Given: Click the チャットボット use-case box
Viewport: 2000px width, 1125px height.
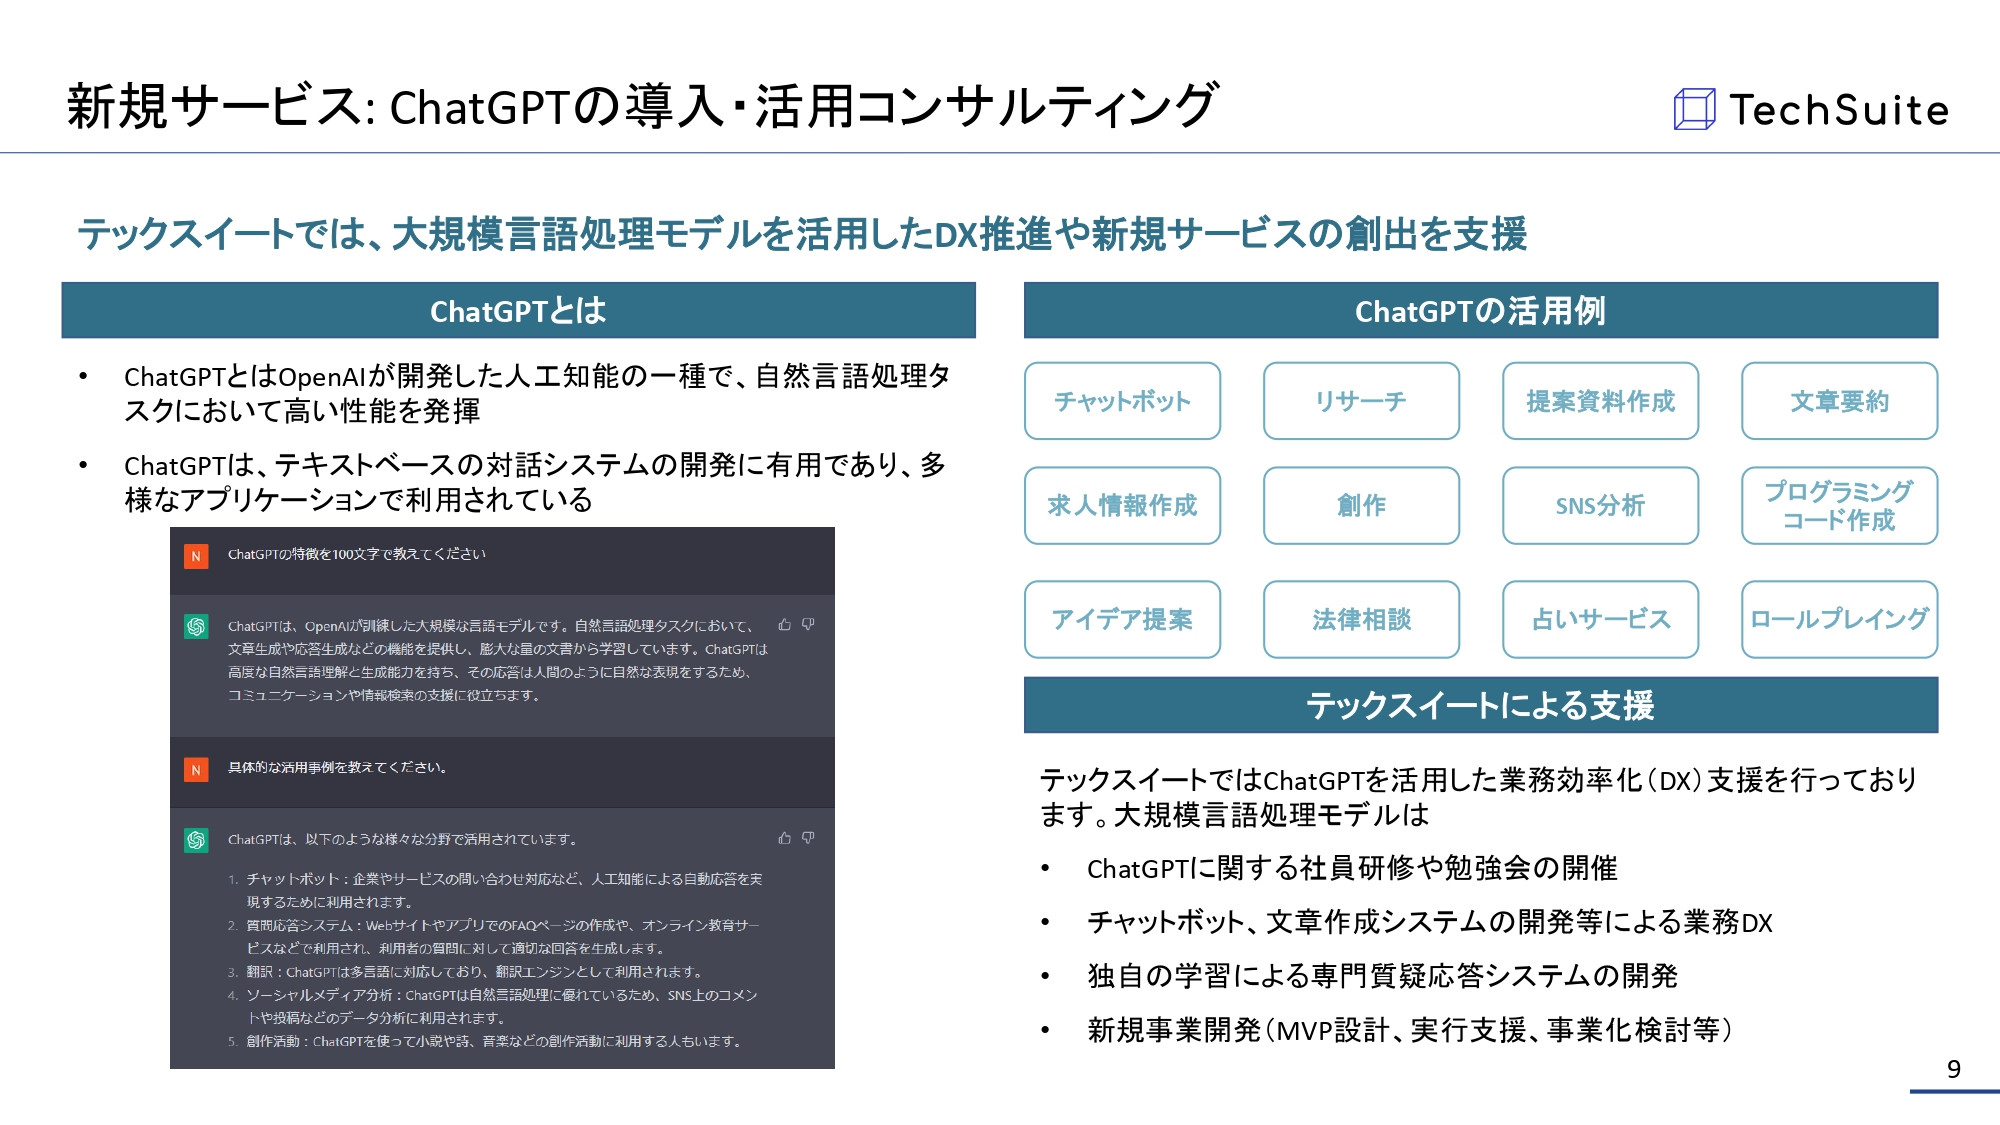Looking at the screenshot, I should pyautogui.click(x=1122, y=402).
